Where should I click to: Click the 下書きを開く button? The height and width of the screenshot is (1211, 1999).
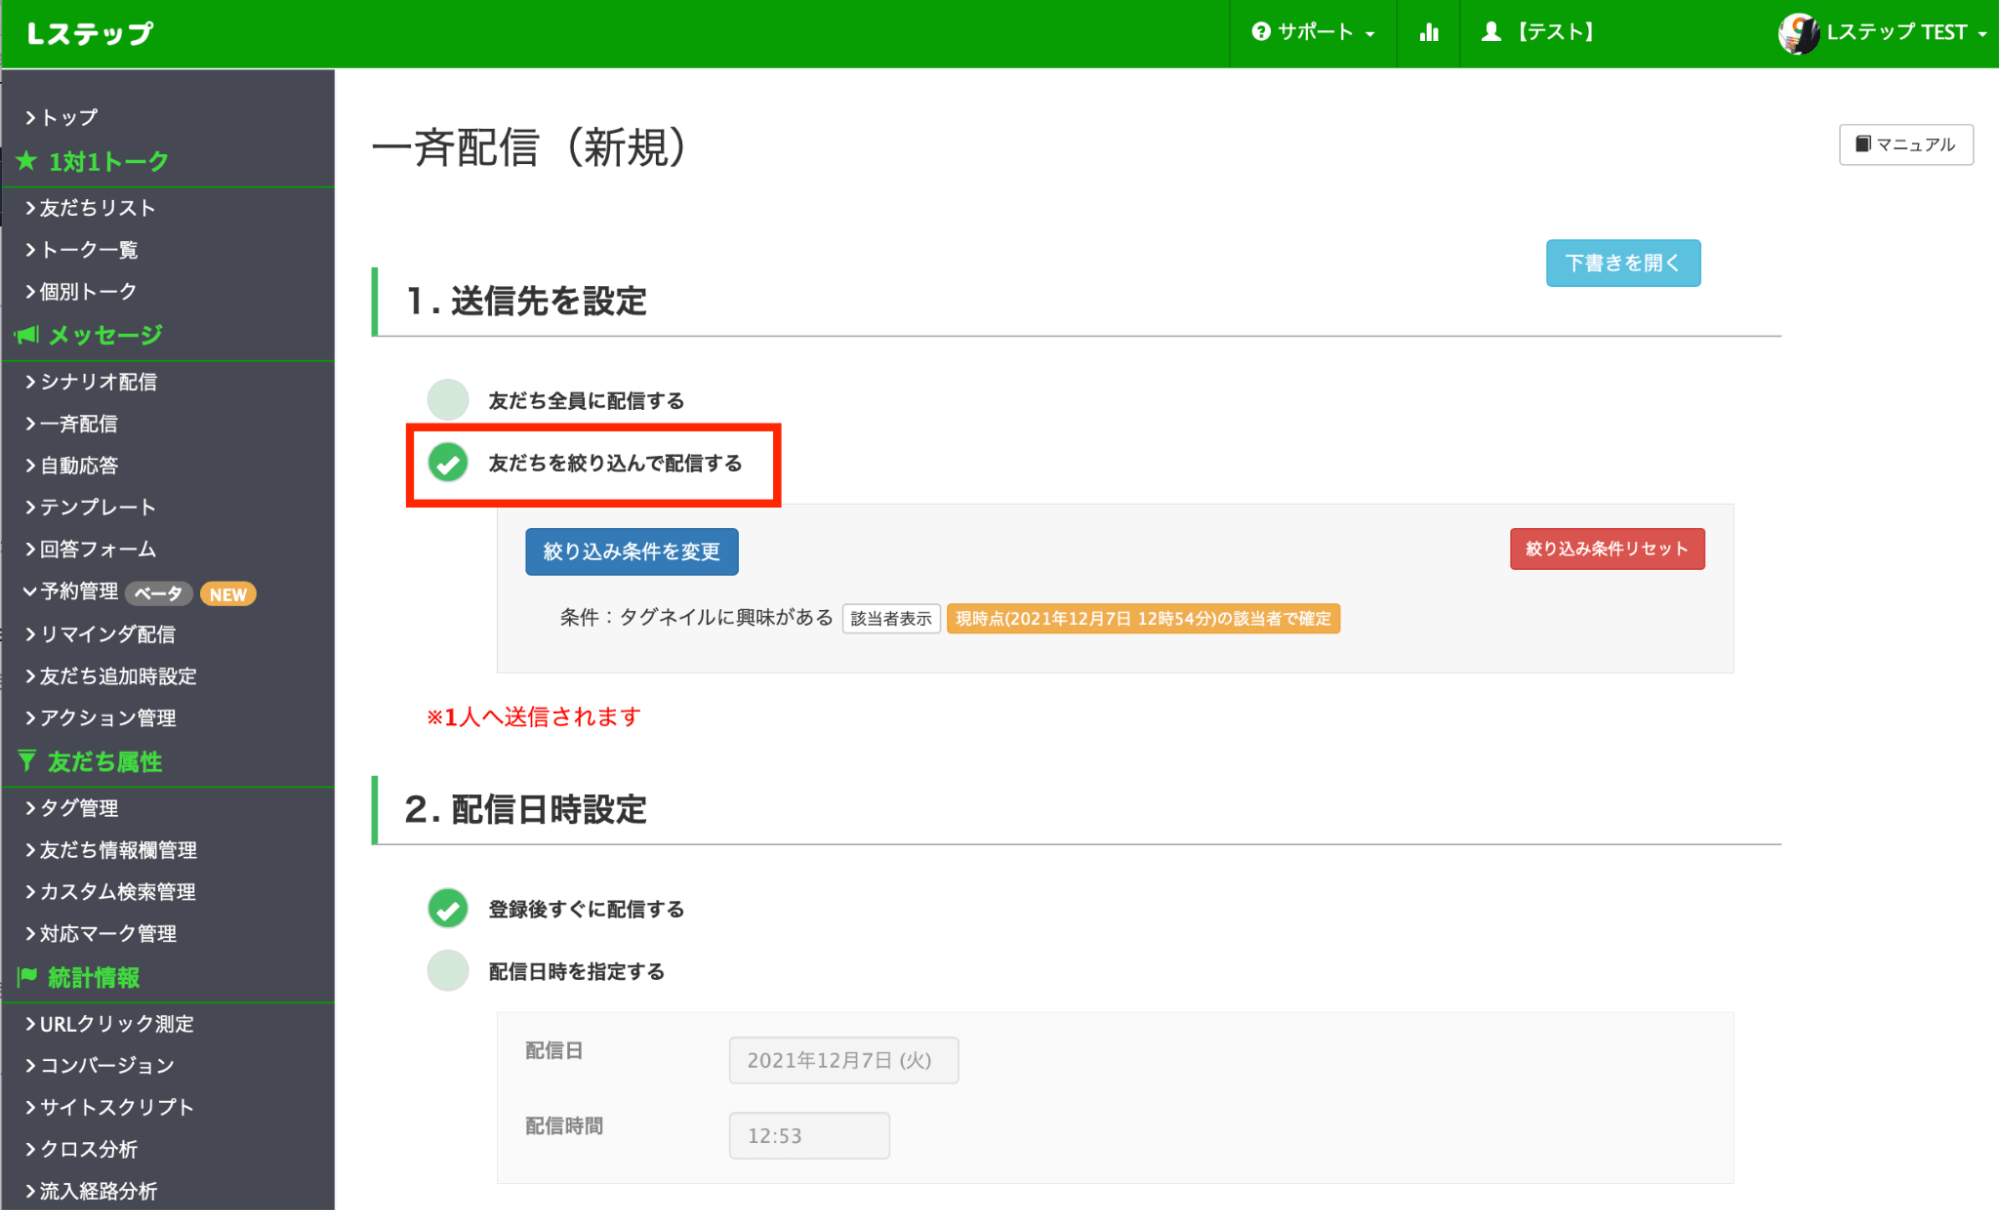click(x=1622, y=263)
